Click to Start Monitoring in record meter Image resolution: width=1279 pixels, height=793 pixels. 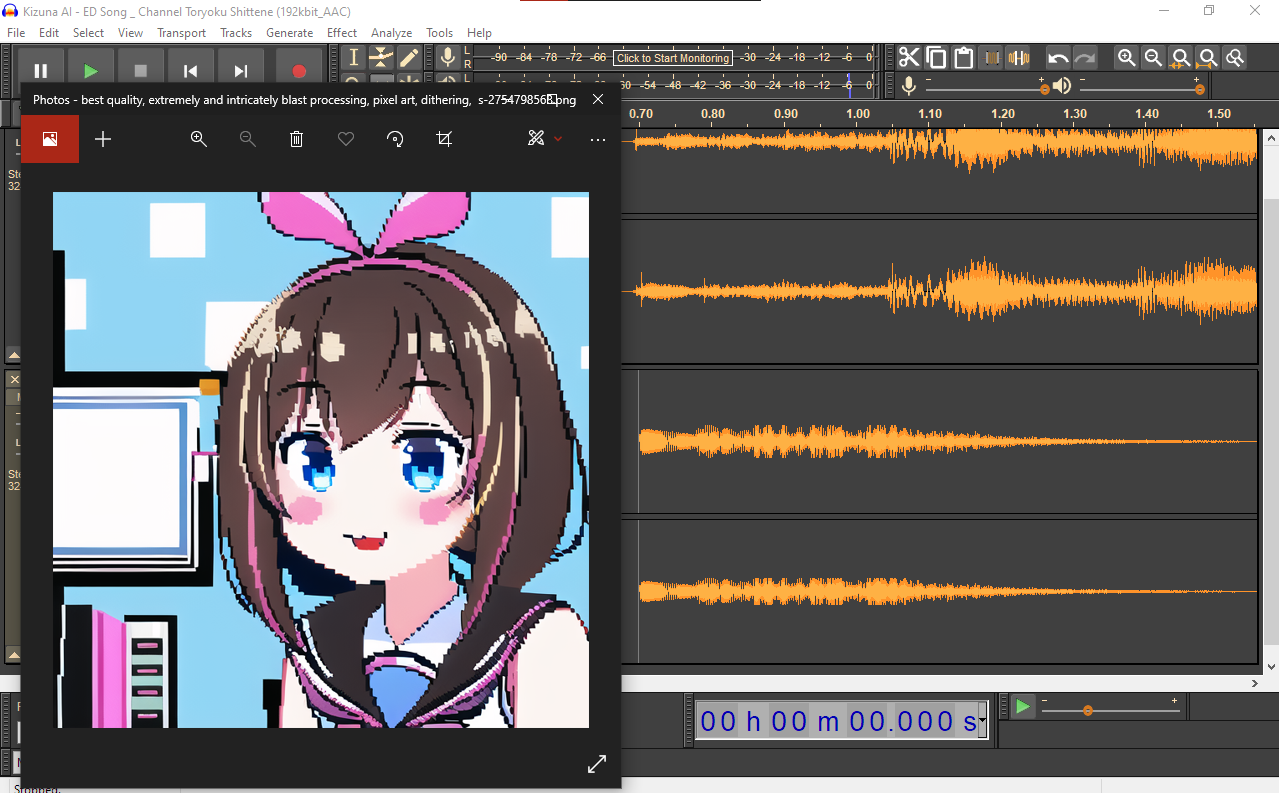(672, 58)
